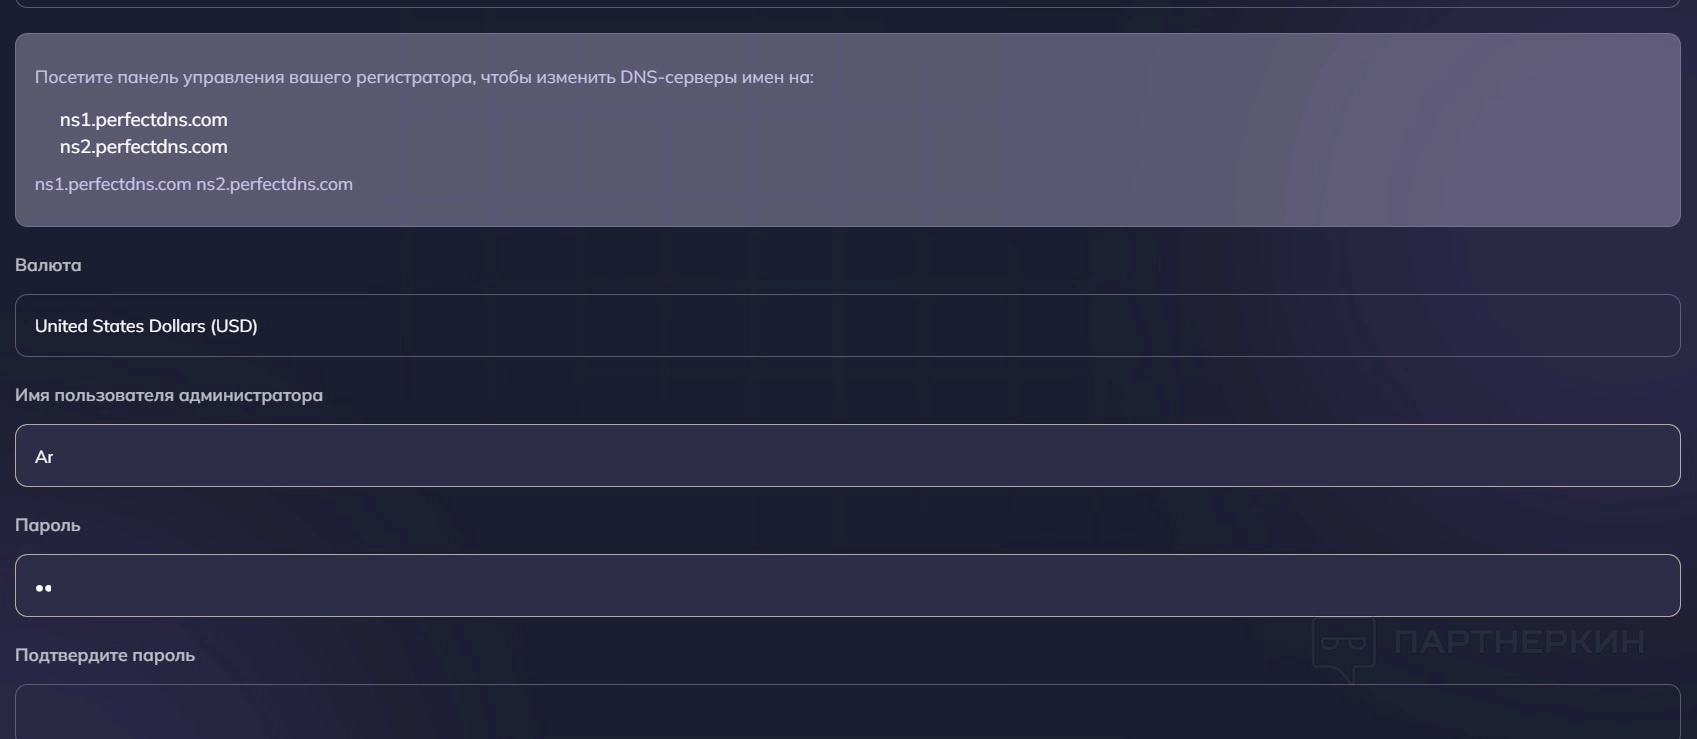The width and height of the screenshot is (1697, 739).
Task: Click the word Посетите in the DNS notice
Action: 73,77
